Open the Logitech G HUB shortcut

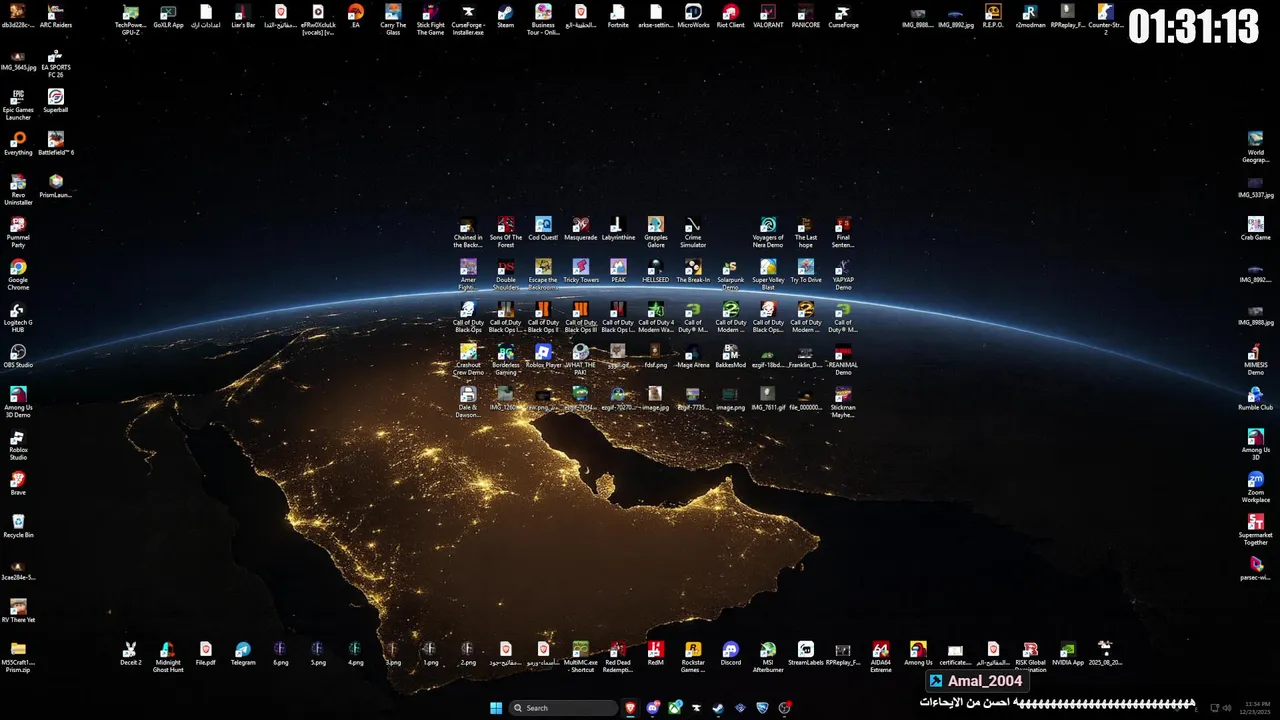(x=18, y=317)
